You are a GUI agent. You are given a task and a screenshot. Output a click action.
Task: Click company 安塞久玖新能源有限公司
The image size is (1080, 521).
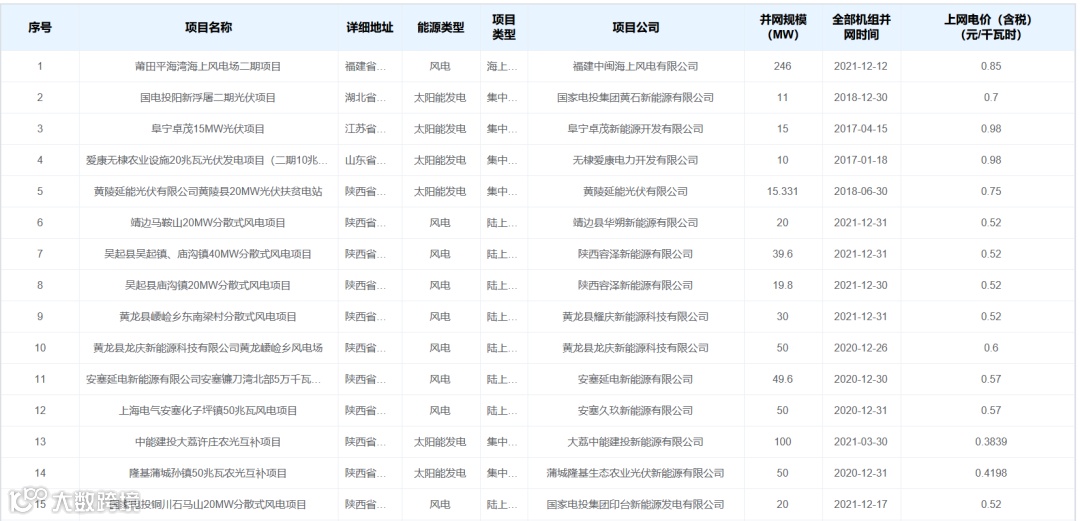pos(636,411)
